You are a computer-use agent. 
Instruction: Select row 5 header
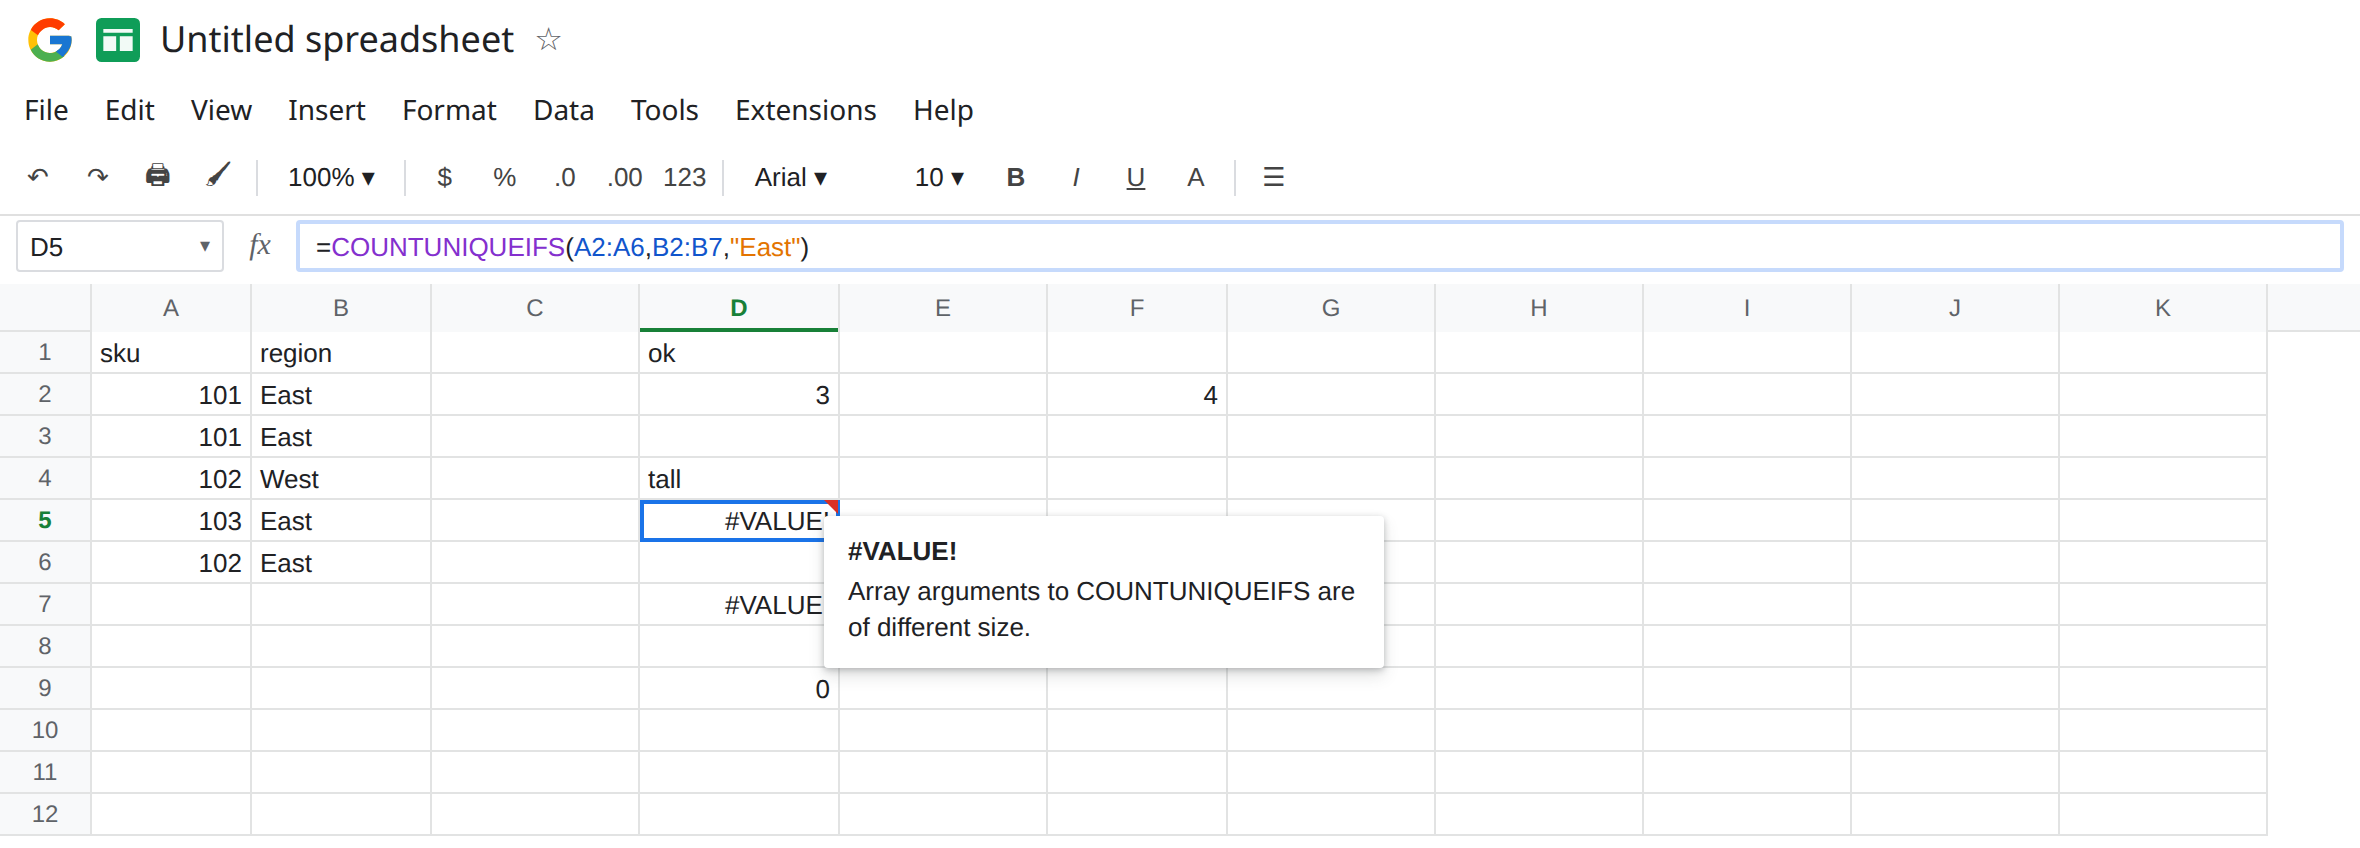(x=45, y=520)
